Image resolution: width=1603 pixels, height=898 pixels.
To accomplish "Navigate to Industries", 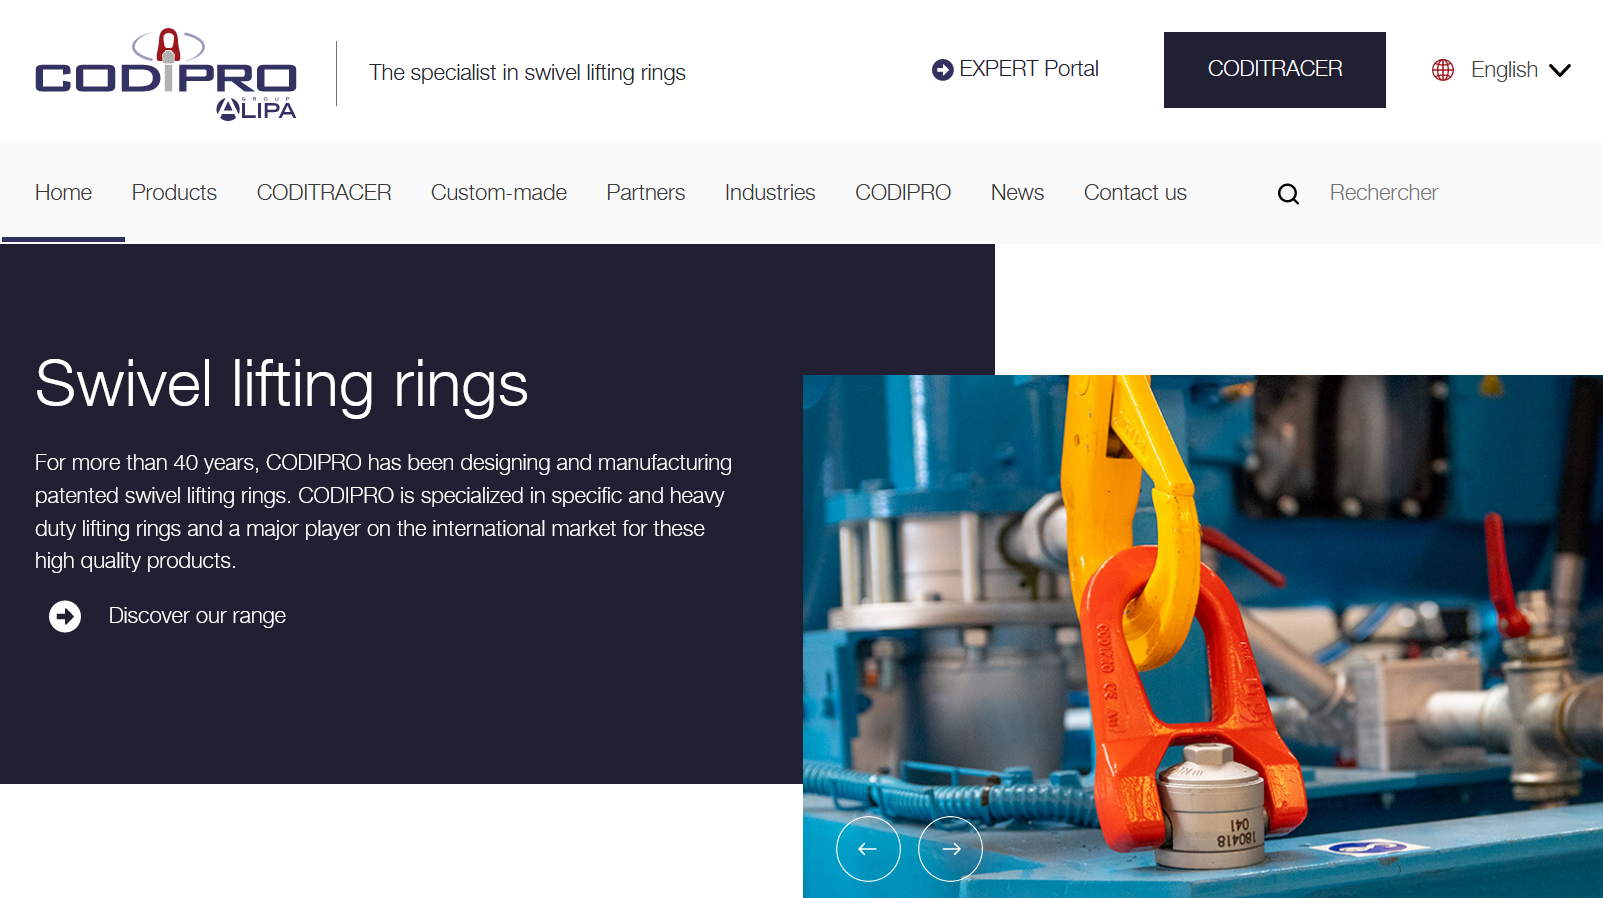I will 769,193.
